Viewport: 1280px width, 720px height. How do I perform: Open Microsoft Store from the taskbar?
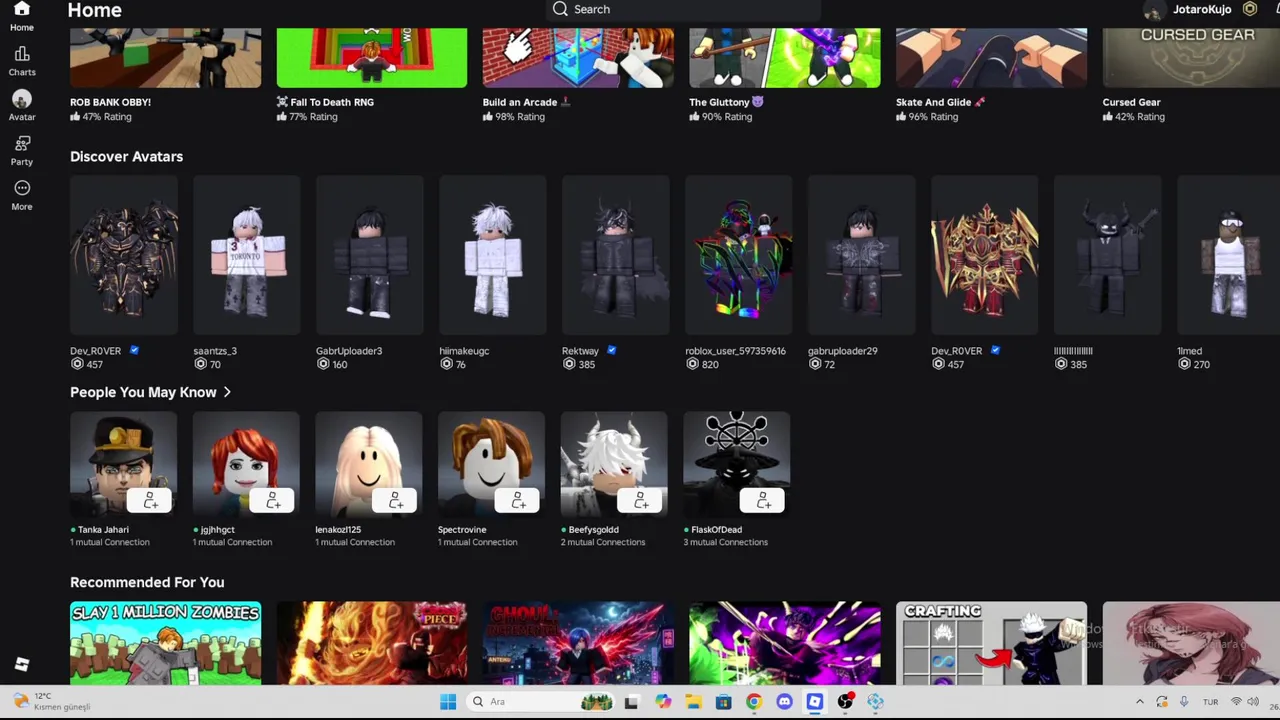click(x=723, y=702)
